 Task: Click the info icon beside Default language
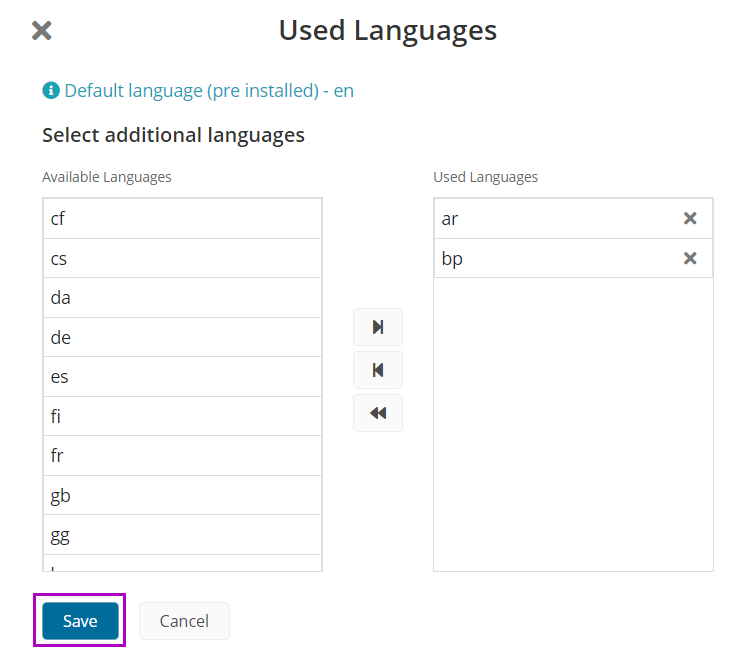pos(51,90)
